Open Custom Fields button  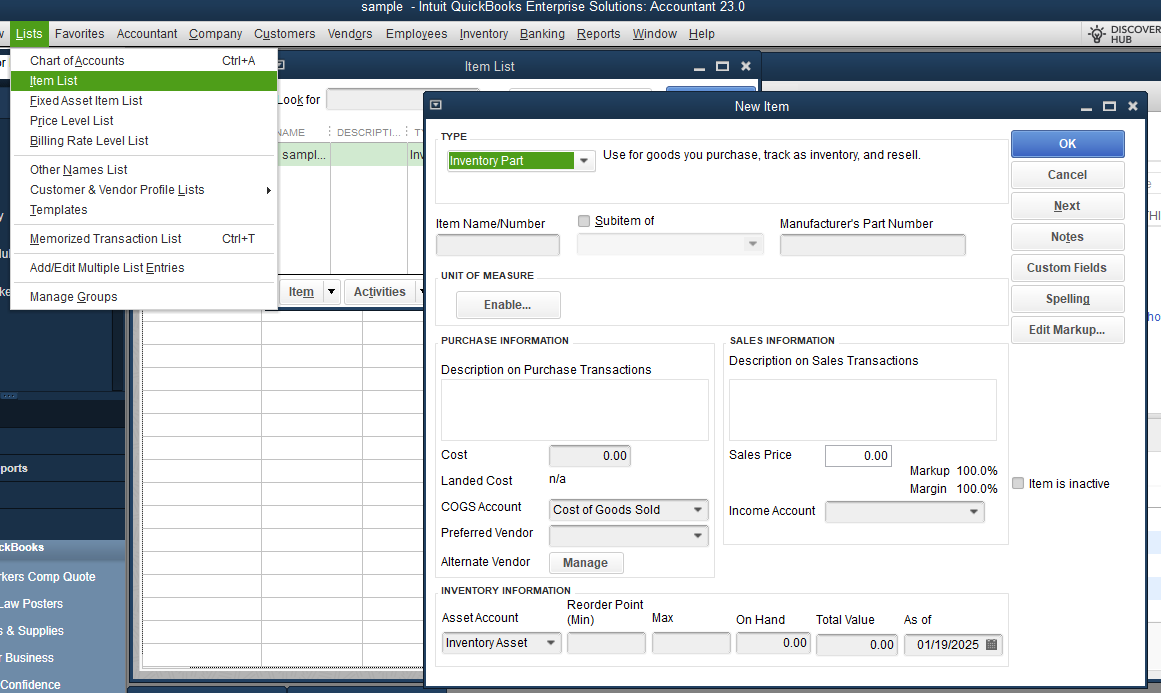pos(1067,268)
